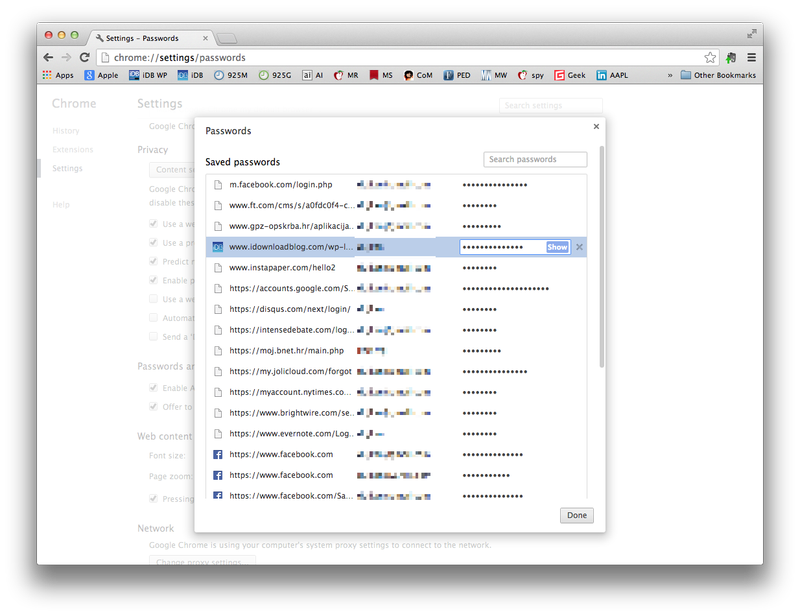Select the my.jolicloud.com/forgot entry
Viewport: 800px width, 616px height.
click(x=396, y=372)
